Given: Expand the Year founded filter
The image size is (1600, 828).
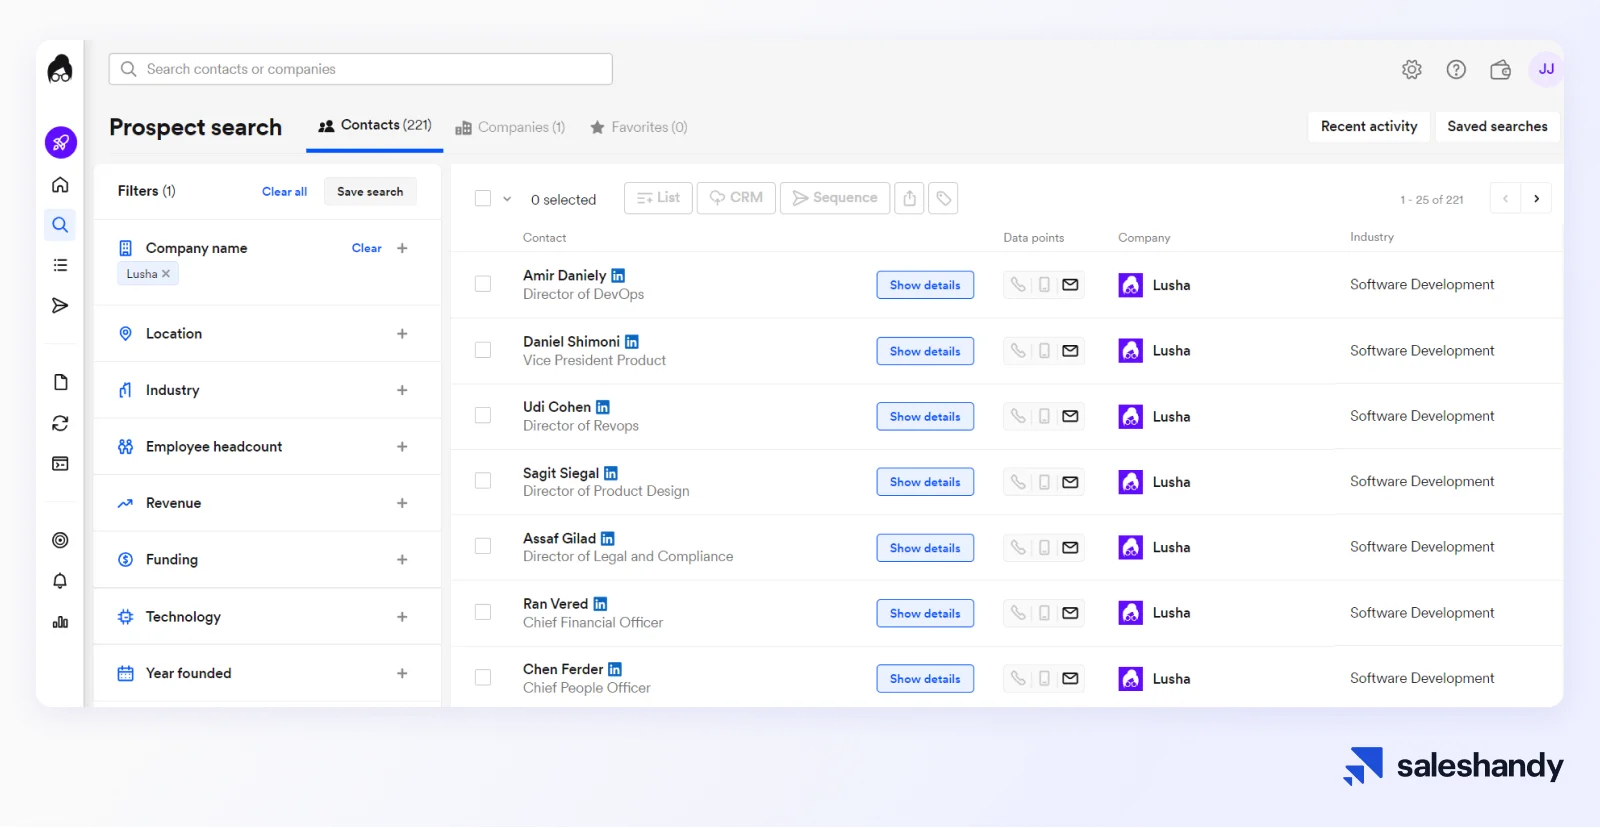Looking at the screenshot, I should tap(402, 674).
